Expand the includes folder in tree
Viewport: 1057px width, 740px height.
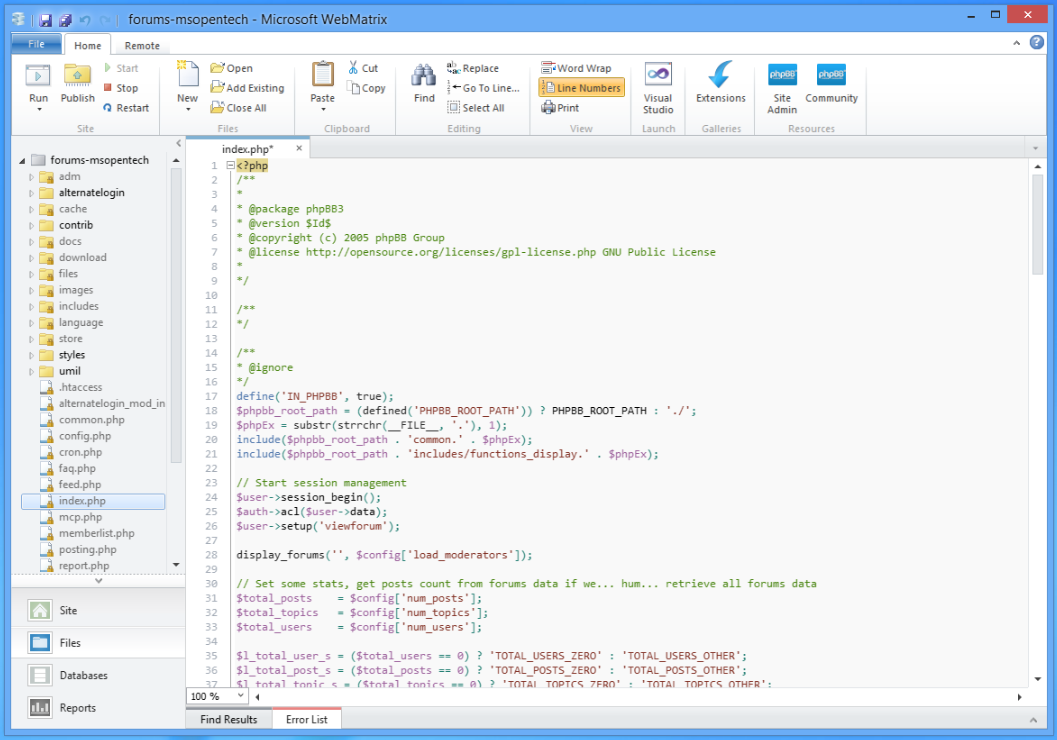(31, 306)
